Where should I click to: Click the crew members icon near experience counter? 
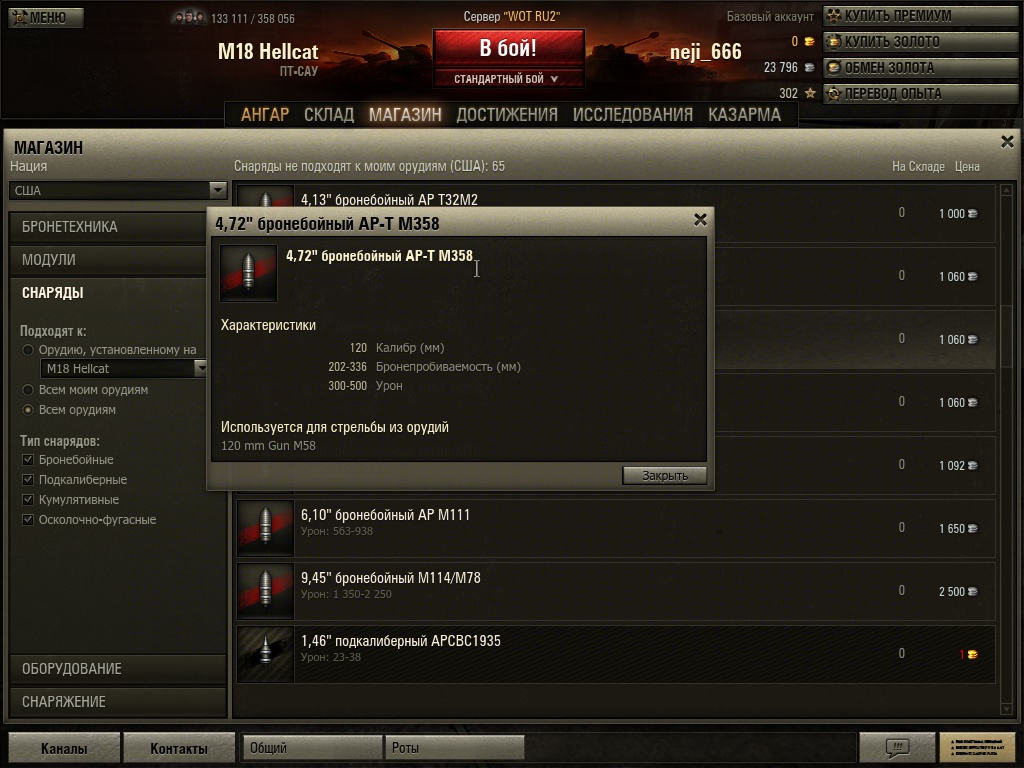[x=189, y=18]
